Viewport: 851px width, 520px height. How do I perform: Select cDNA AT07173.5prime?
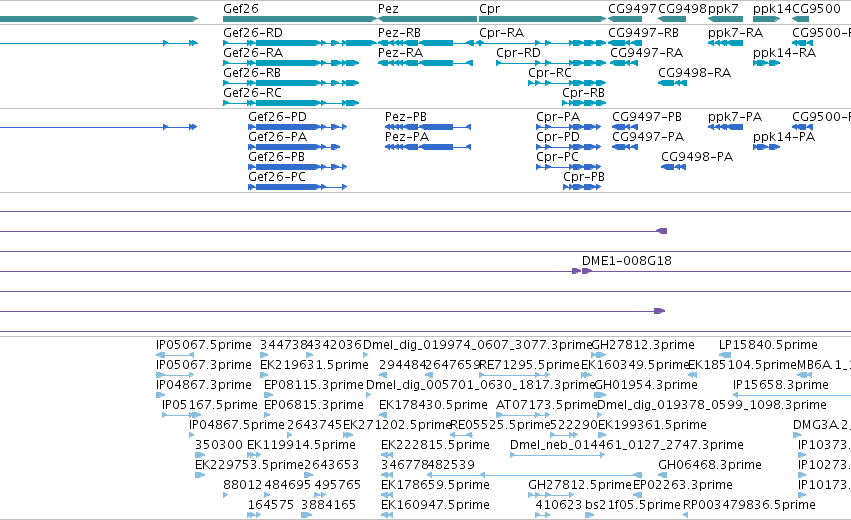coord(547,405)
